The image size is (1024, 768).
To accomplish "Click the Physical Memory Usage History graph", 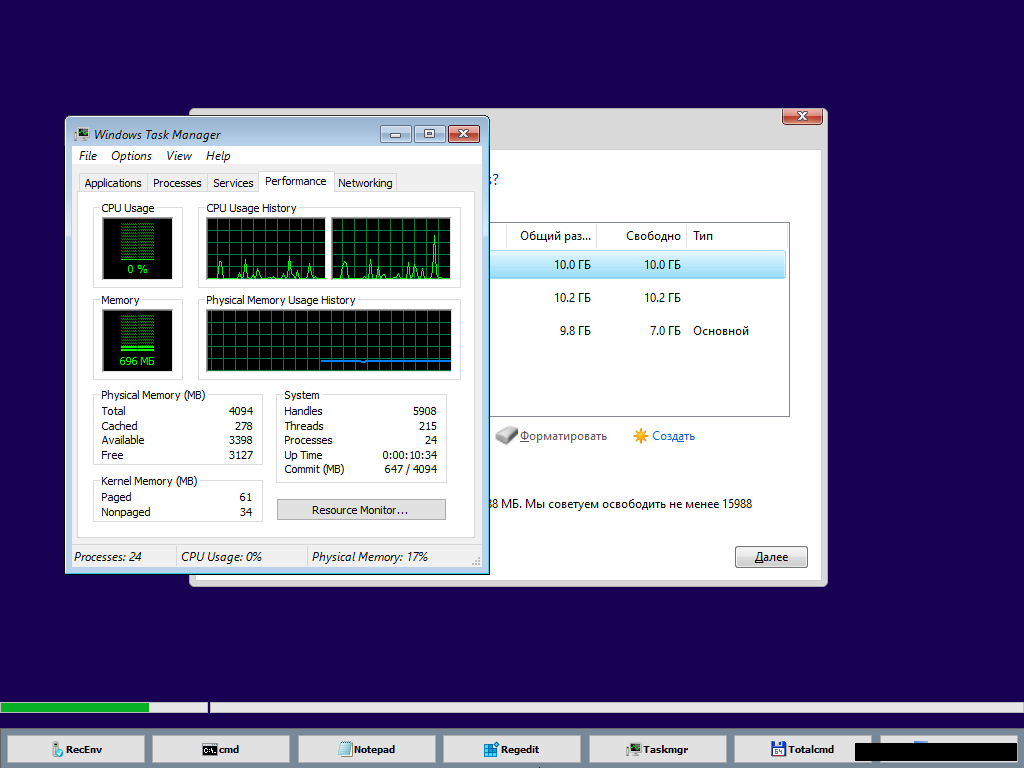I will click(329, 340).
